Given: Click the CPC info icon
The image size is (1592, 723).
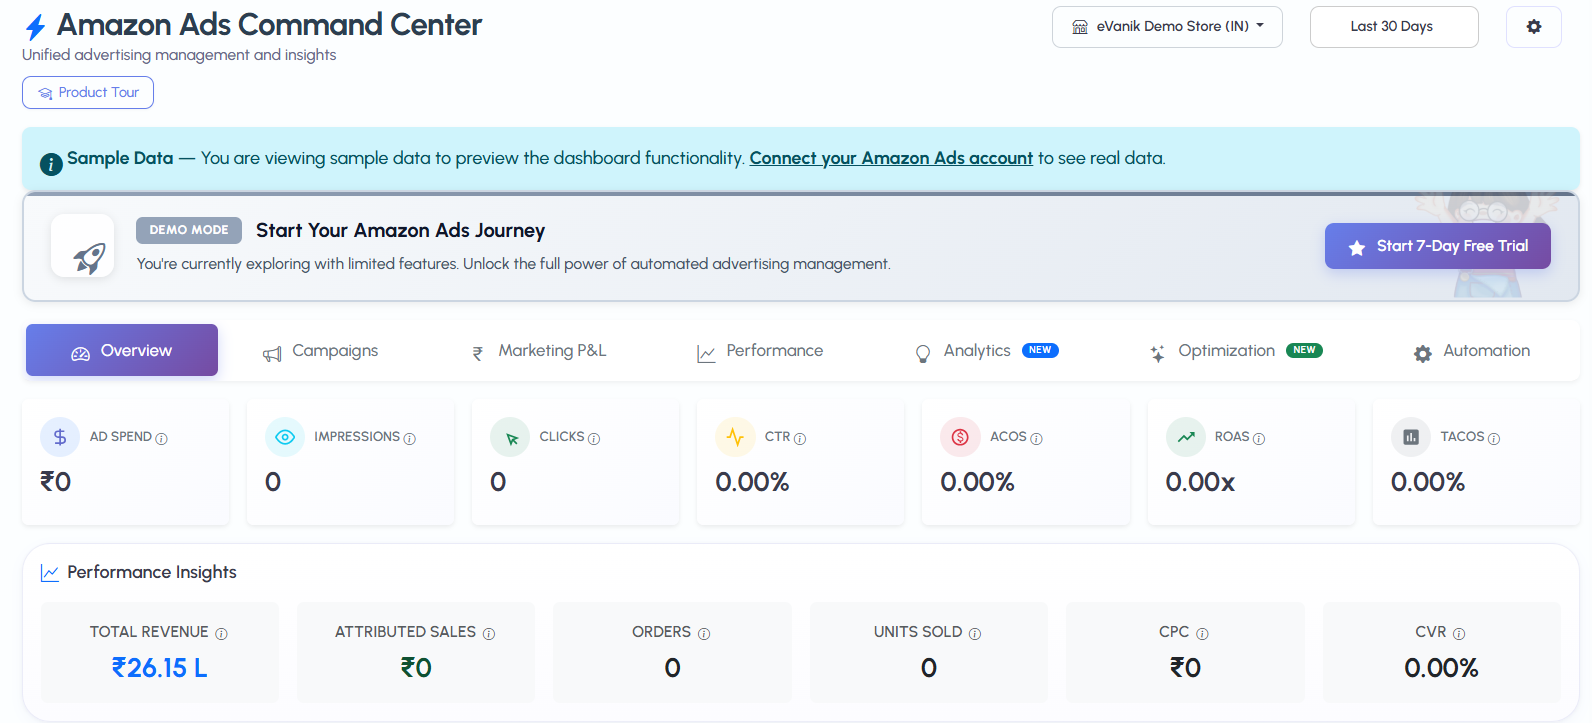Looking at the screenshot, I should tap(1202, 633).
